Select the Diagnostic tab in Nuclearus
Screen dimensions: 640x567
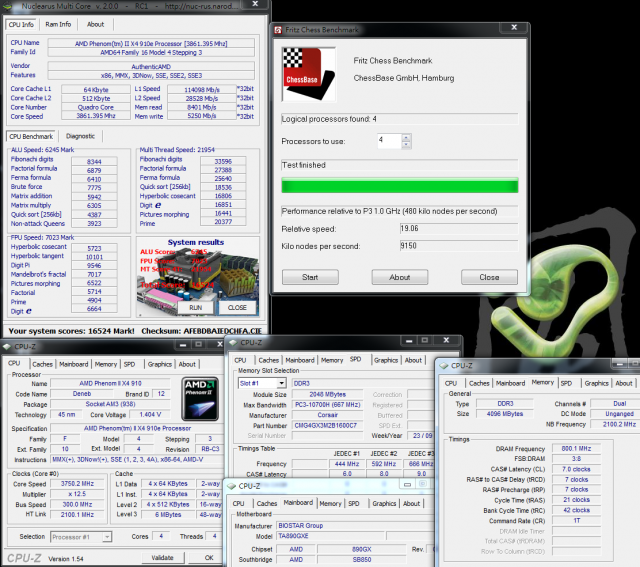[80, 136]
